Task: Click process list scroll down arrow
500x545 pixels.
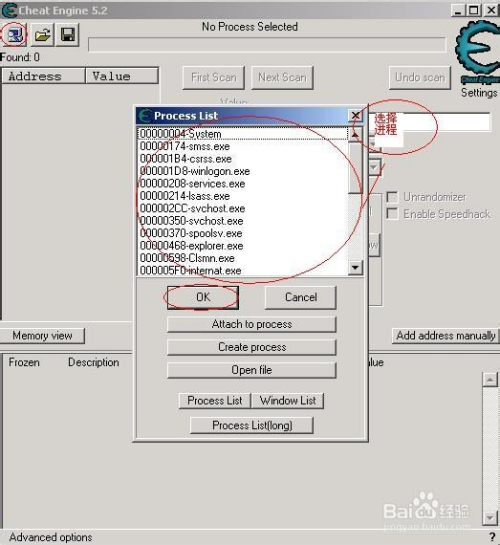Action: pyautogui.click(x=355, y=268)
